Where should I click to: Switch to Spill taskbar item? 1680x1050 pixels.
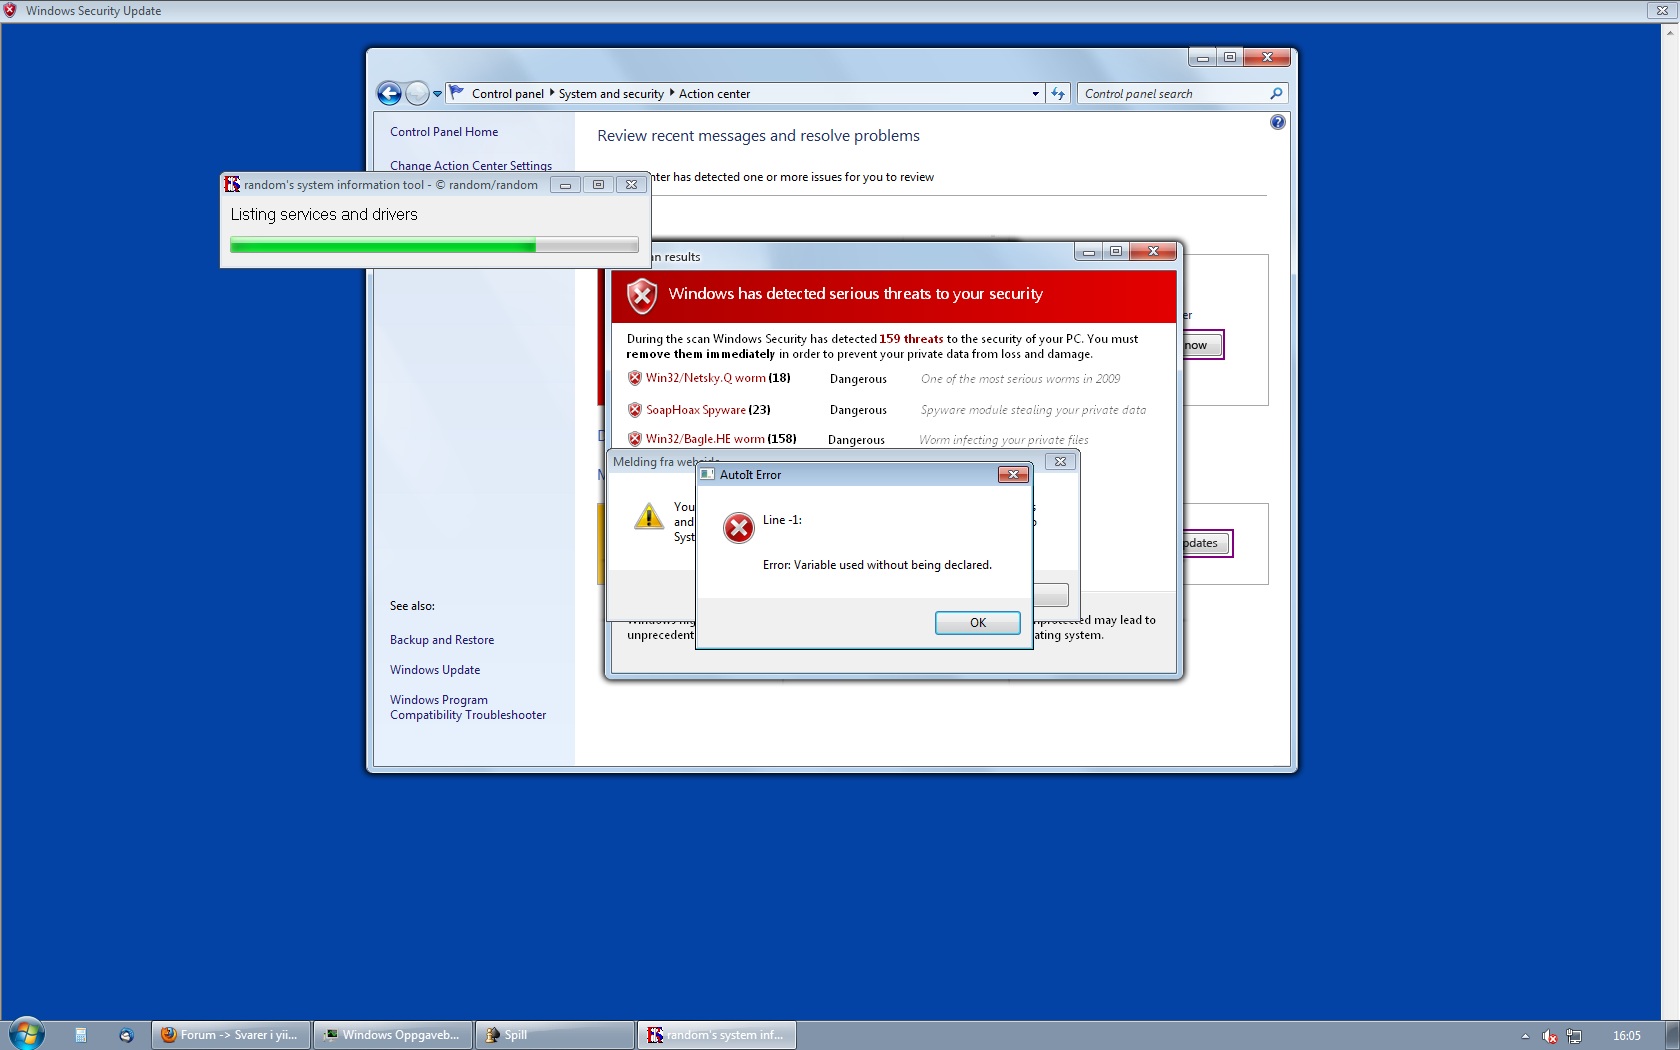point(555,1035)
